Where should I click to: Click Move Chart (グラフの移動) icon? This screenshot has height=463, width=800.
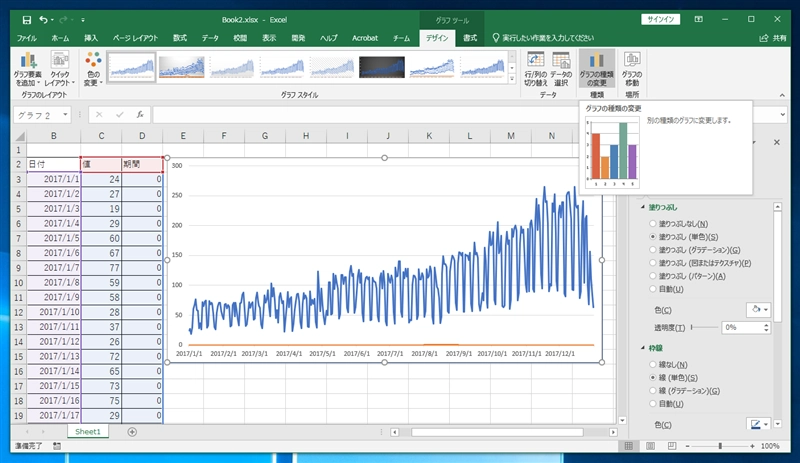point(632,69)
